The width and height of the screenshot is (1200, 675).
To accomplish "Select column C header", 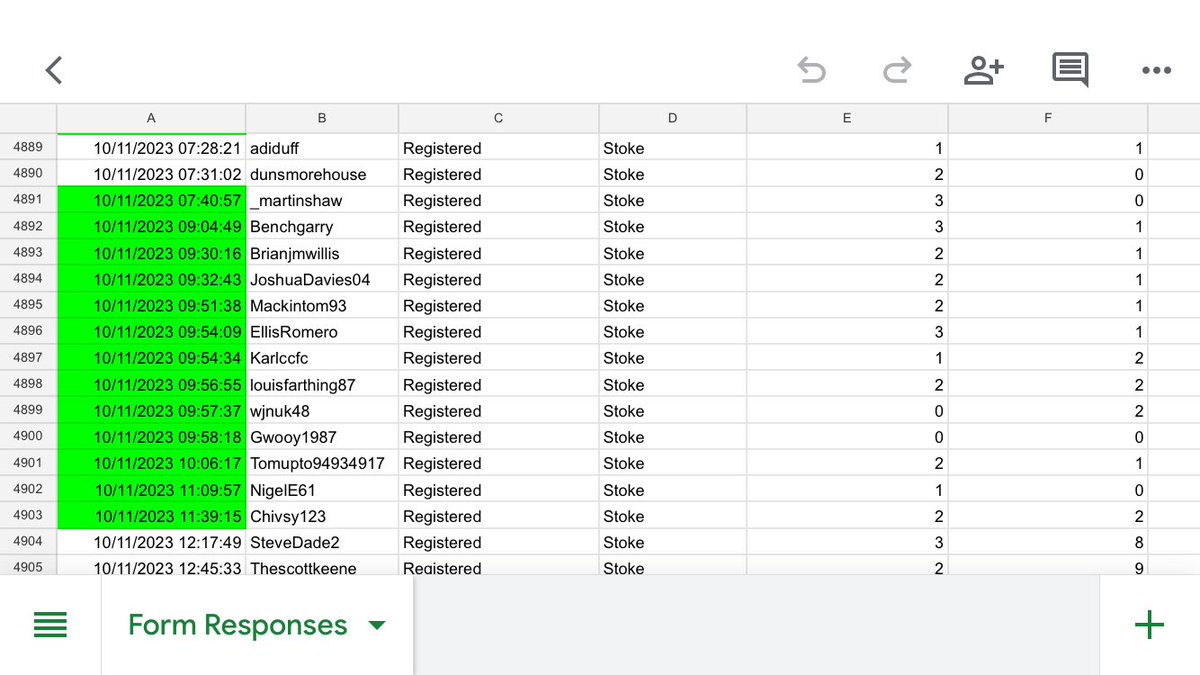I will click(x=498, y=118).
